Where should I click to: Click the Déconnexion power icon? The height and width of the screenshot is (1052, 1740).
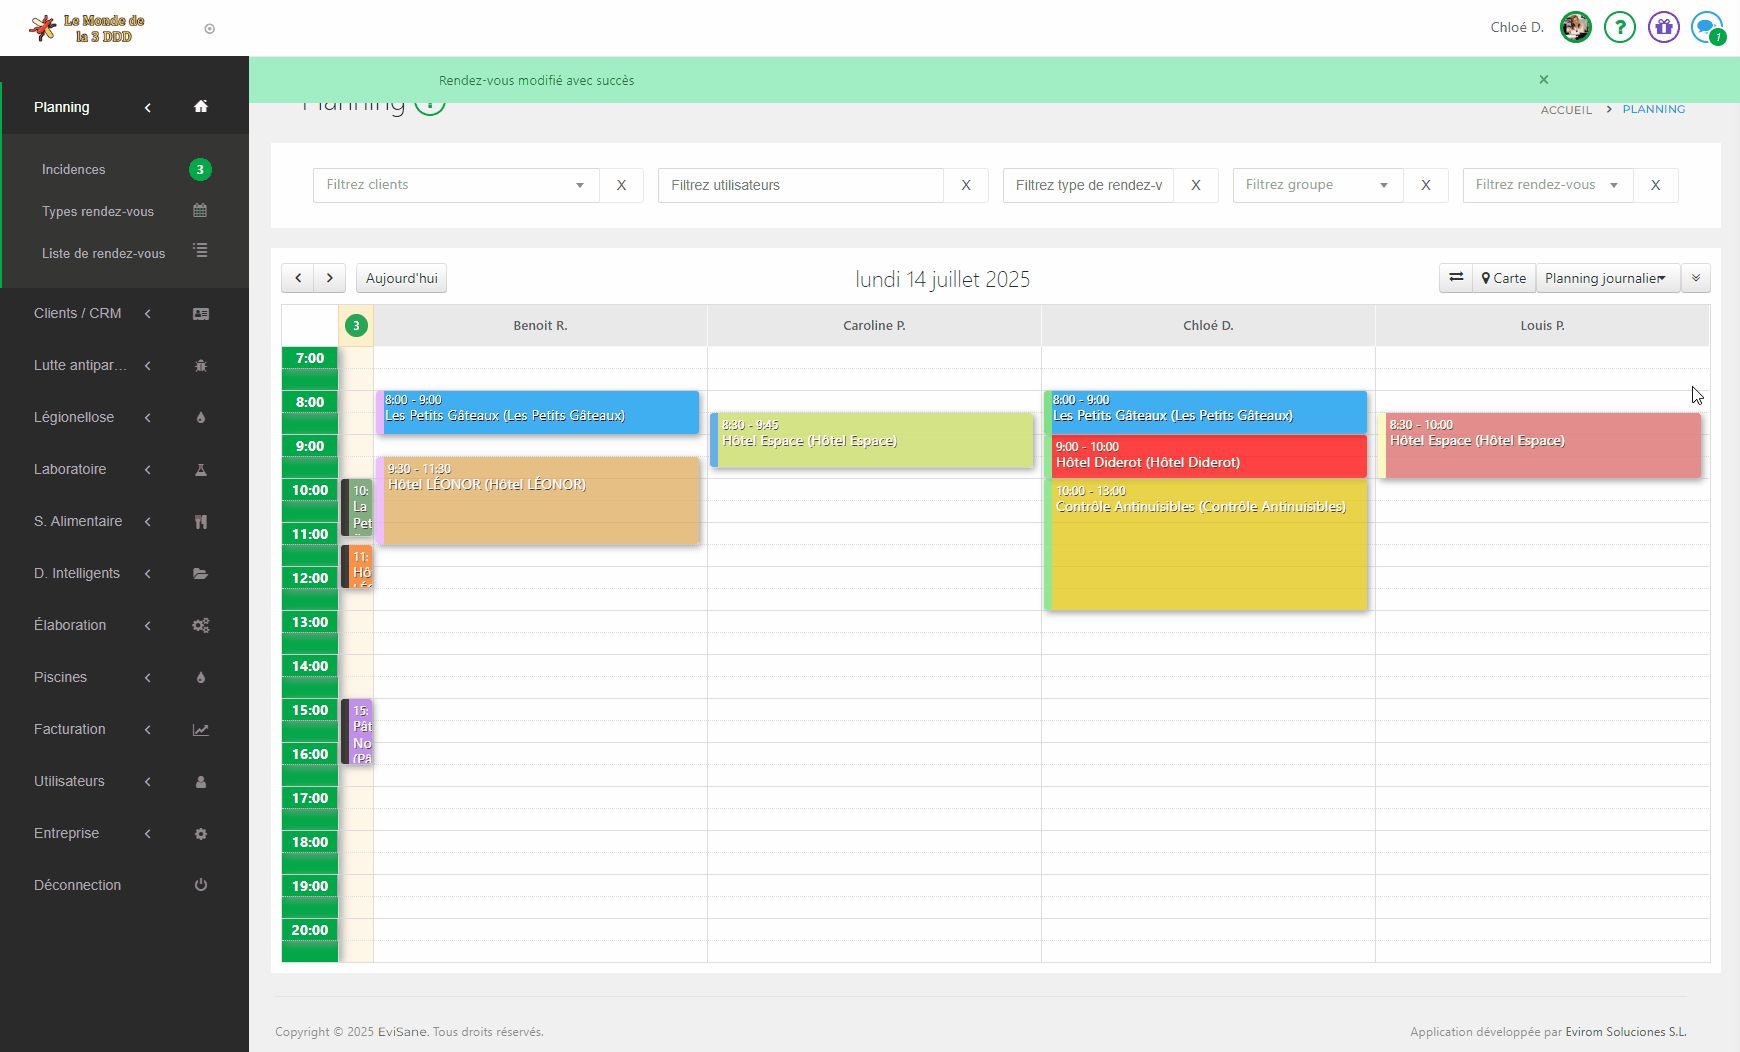tap(200, 885)
